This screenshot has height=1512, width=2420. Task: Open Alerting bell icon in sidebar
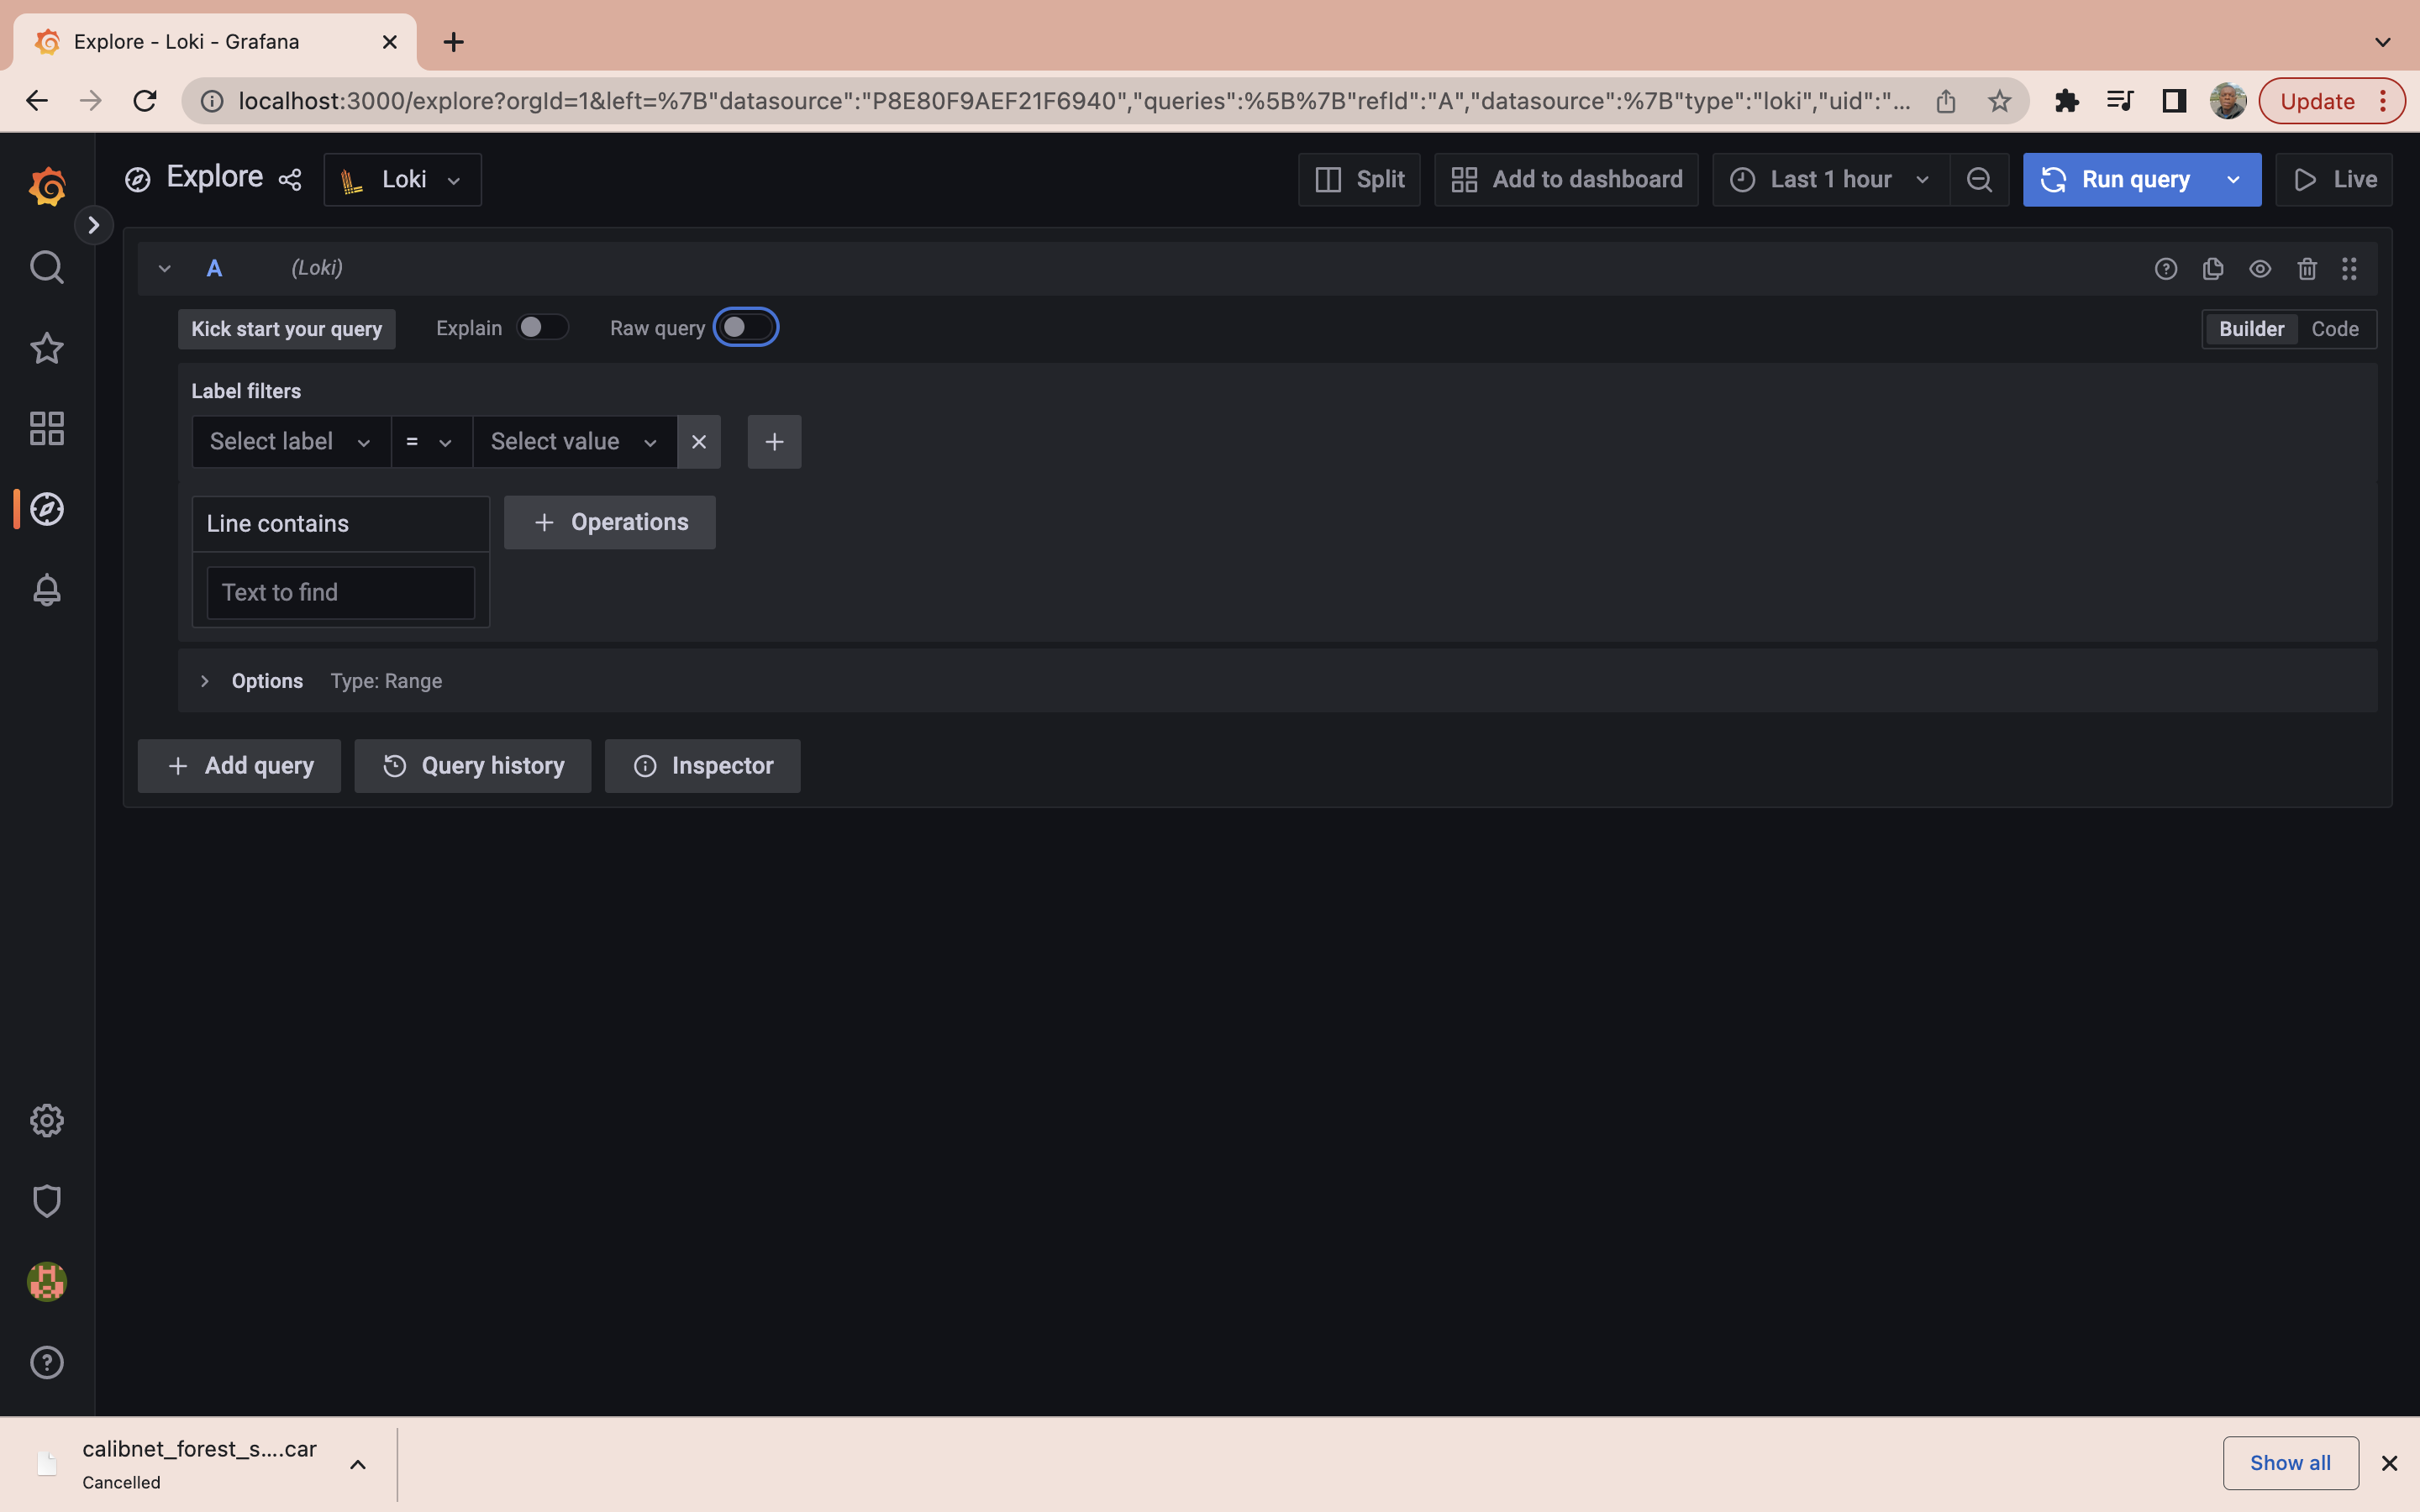(47, 590)
